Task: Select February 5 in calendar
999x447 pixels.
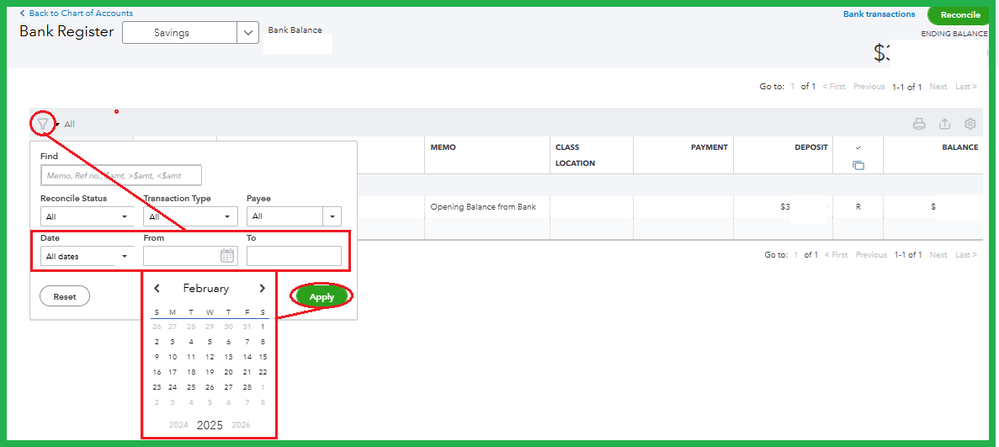Action: coord(210,342)
